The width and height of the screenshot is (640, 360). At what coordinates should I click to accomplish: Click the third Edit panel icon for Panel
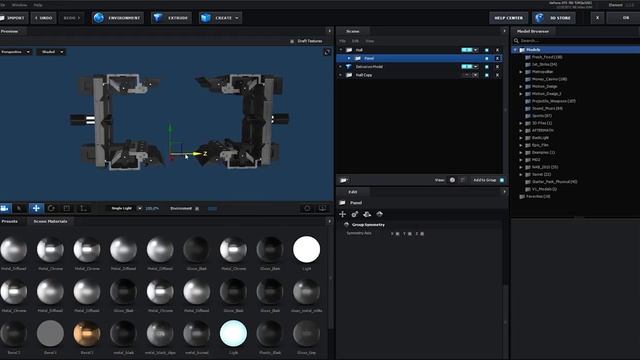[367, 214]
